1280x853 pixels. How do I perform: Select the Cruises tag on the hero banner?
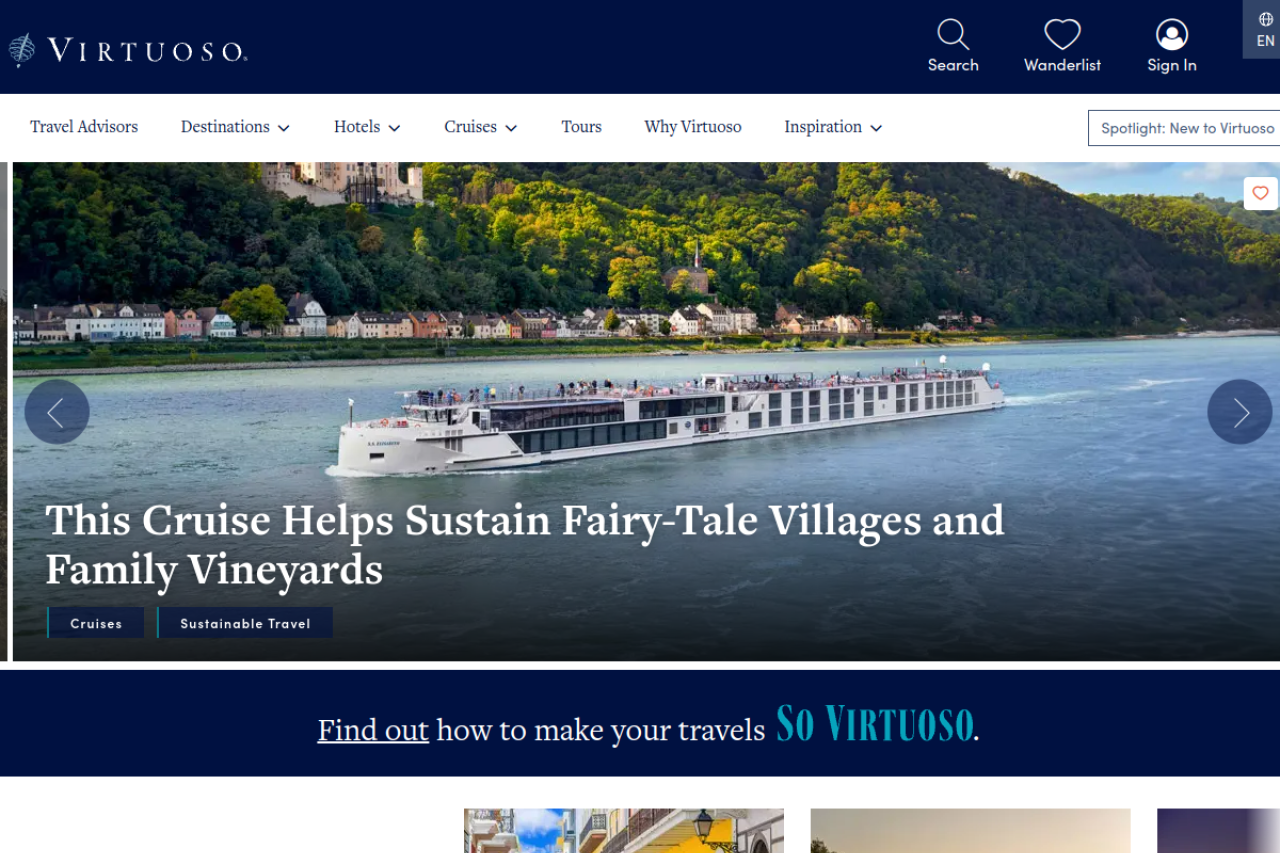tap(96, 623)
